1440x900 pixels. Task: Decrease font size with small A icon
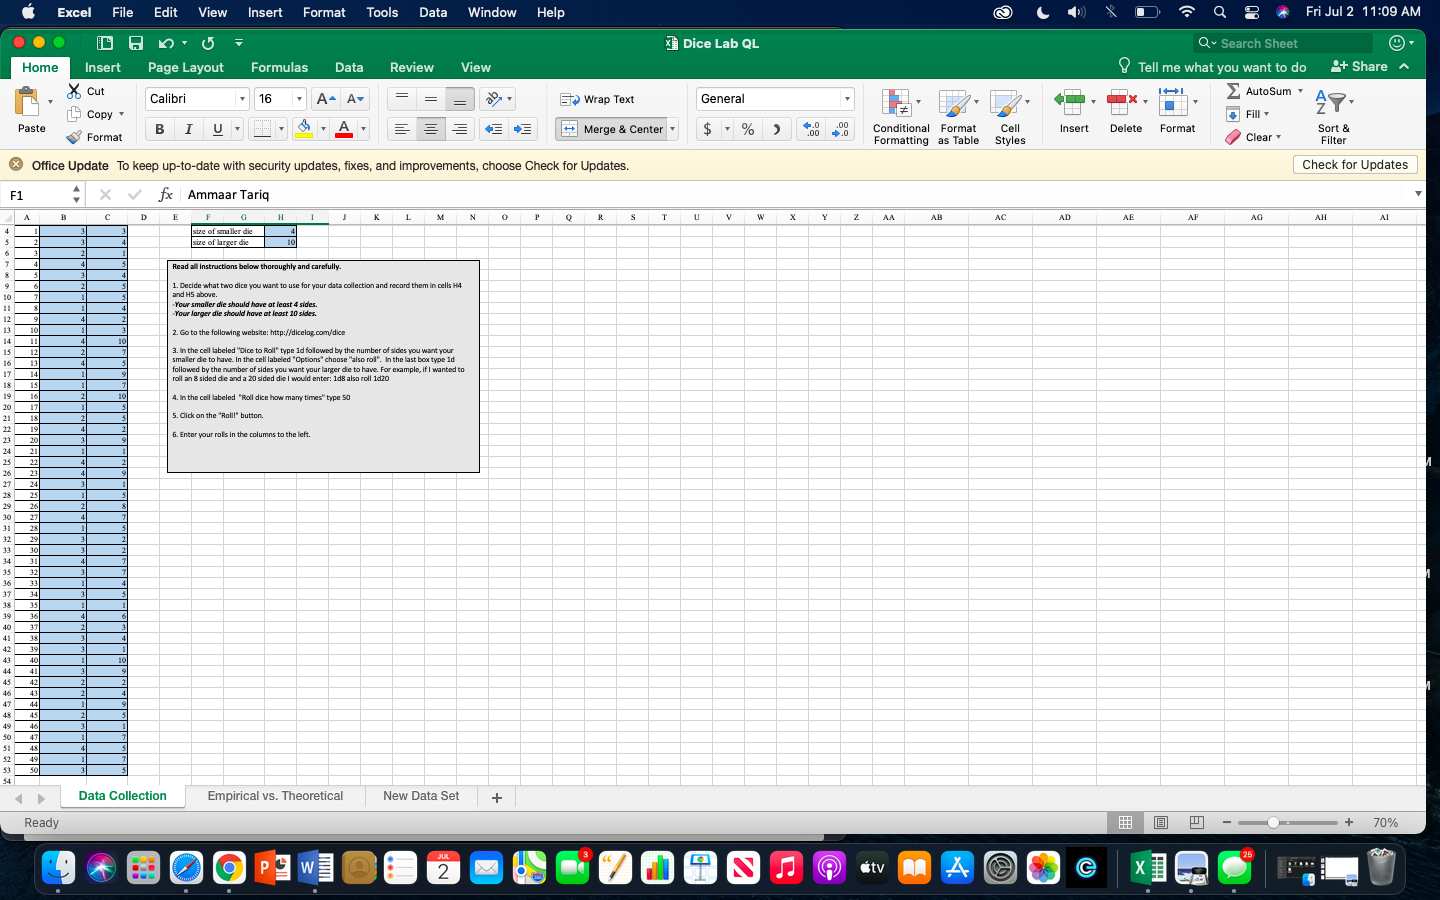355,99
